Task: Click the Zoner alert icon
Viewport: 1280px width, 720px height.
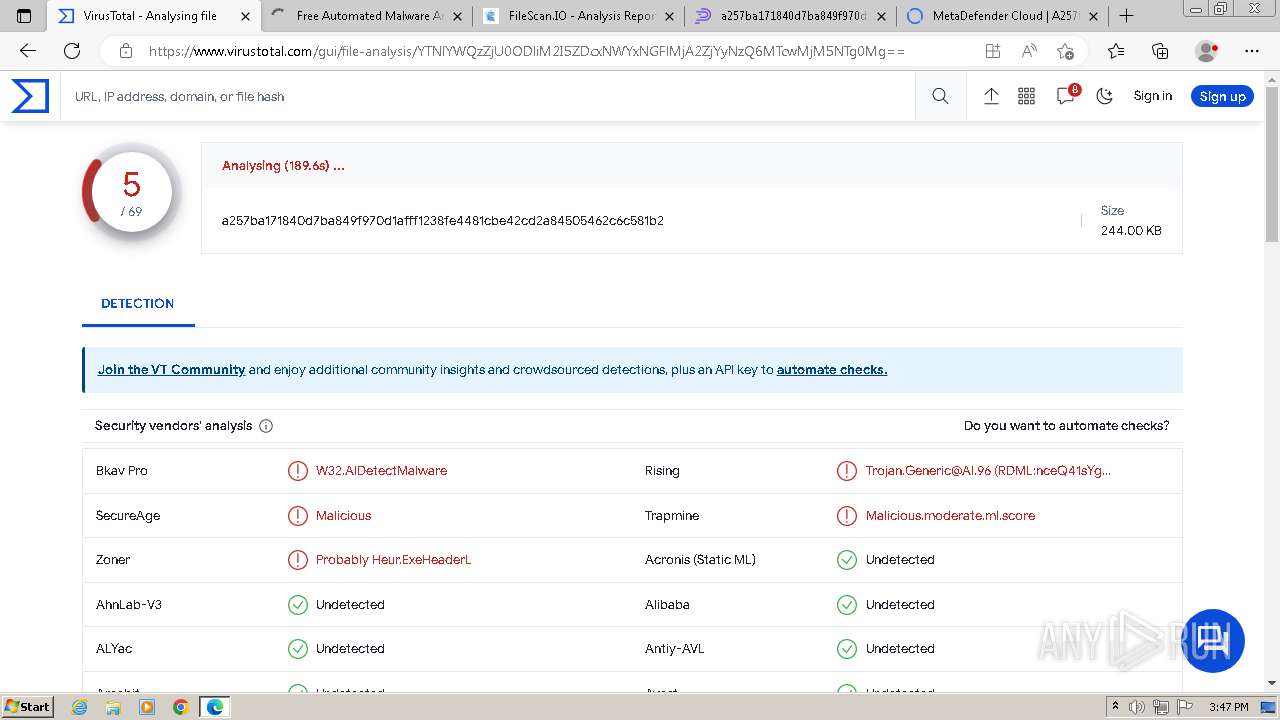Action: pos(298,560)
